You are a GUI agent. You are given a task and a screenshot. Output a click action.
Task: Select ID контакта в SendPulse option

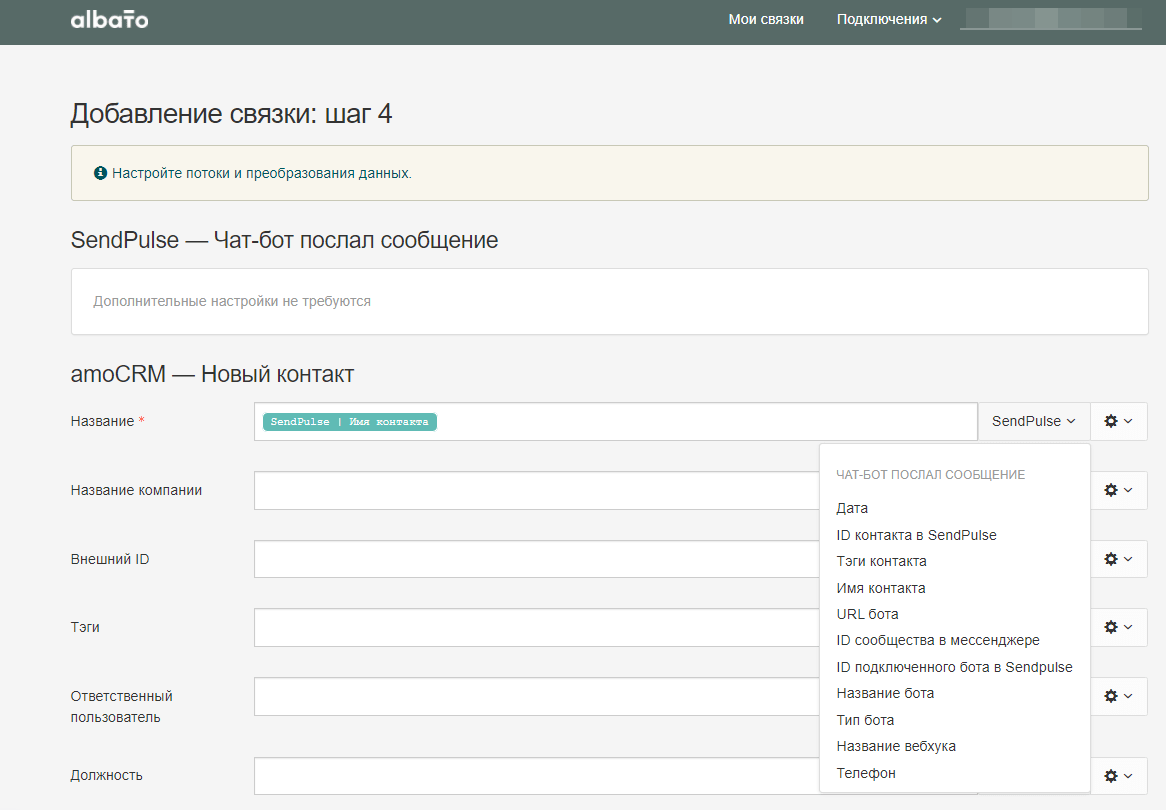coord(916,535)
